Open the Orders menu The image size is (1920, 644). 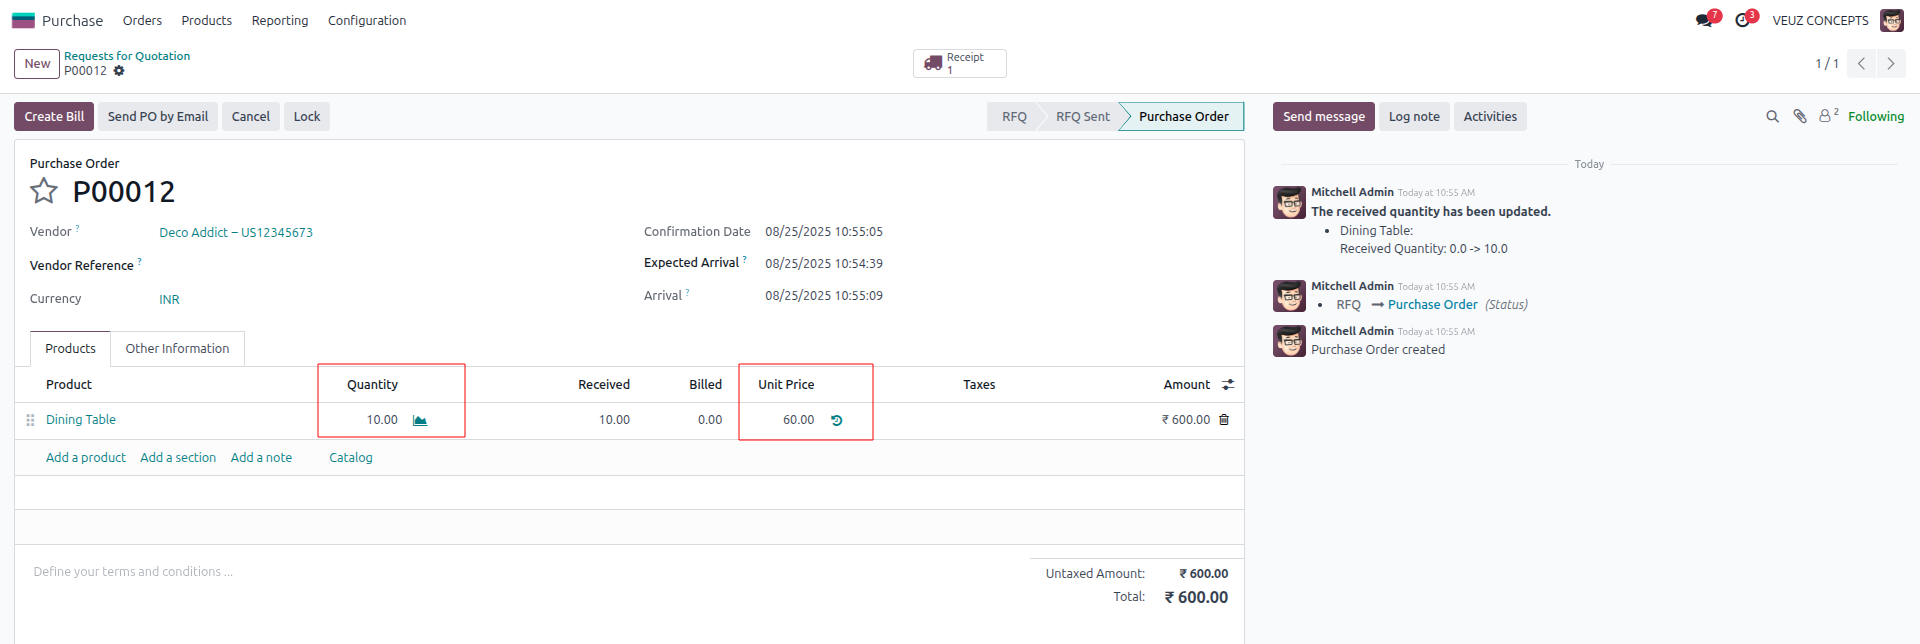[x=142, y=20]
